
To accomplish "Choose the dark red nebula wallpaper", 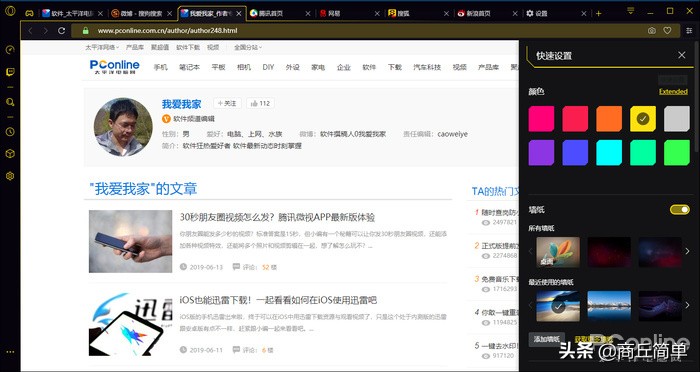I will [609, 252].
